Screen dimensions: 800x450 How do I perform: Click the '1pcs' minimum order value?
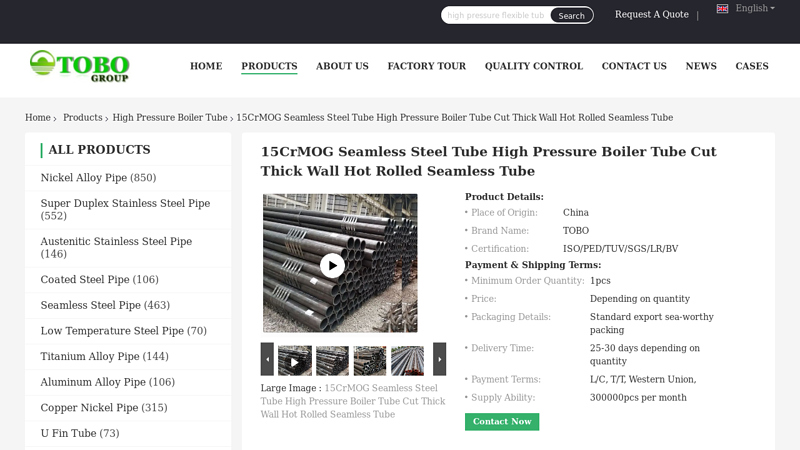[600, 281]
